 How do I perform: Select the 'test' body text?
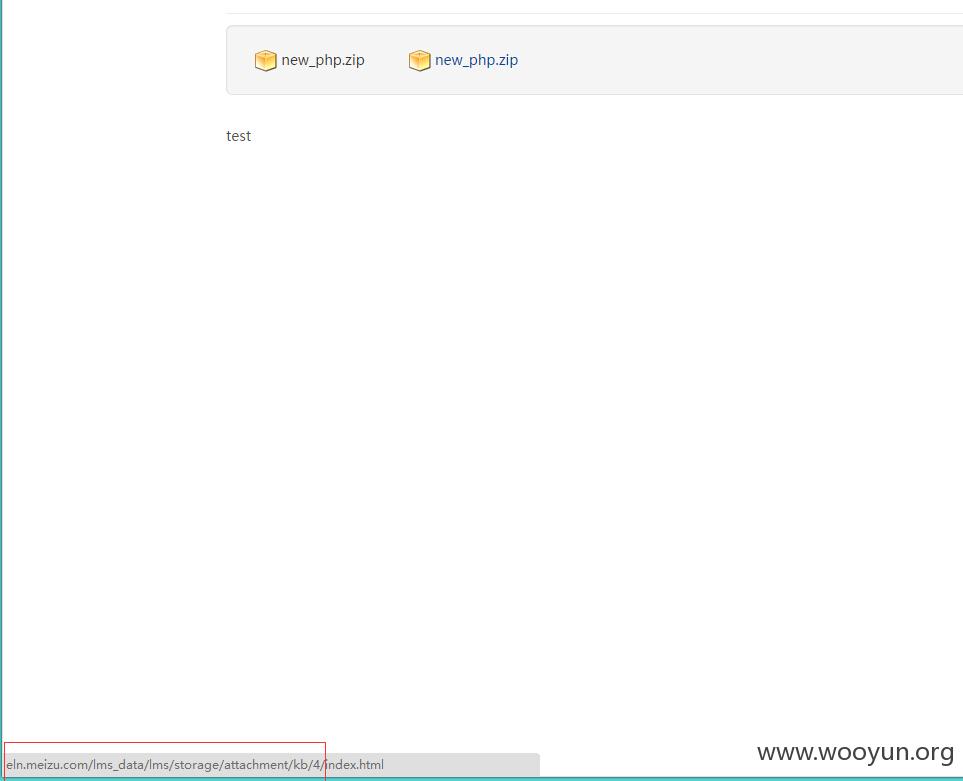pos(238,136)
